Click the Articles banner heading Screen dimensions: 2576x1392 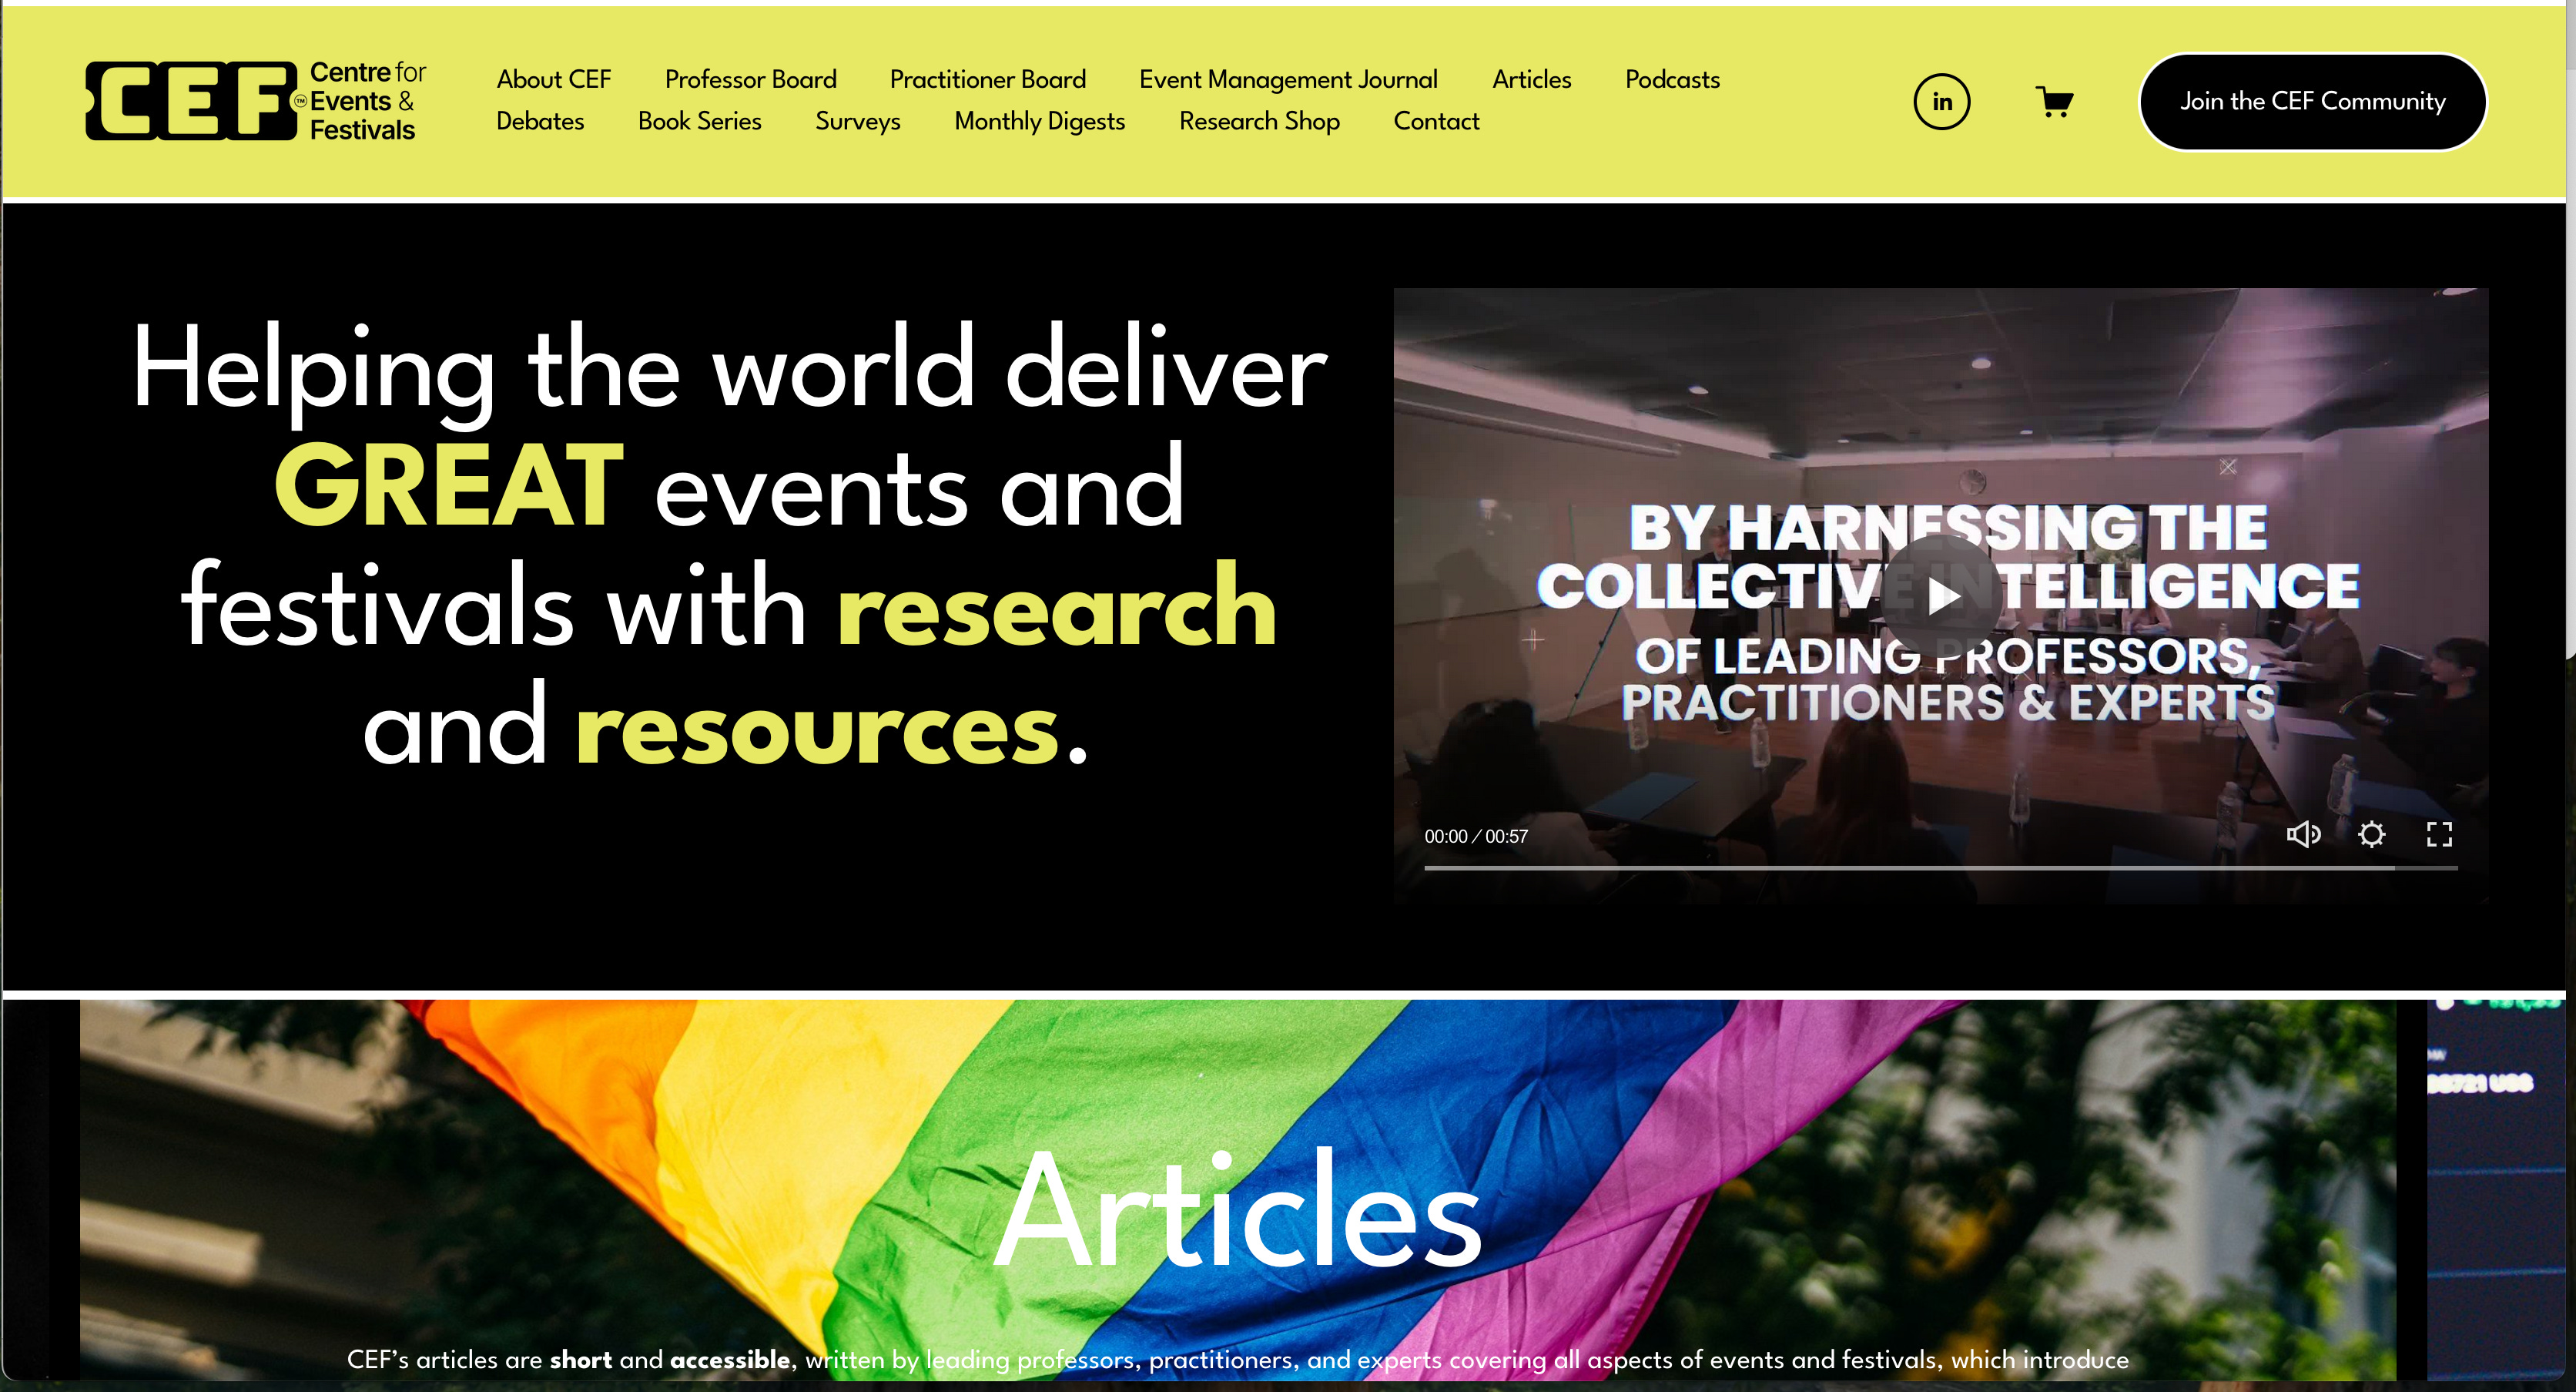(x=1237, y=1210)
